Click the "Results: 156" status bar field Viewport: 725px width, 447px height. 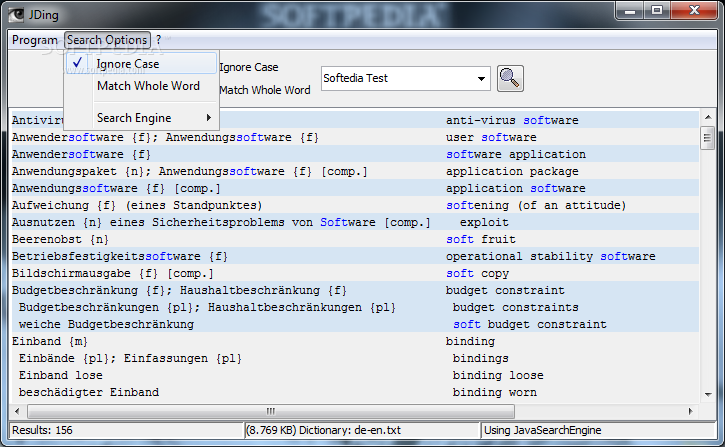(126, 430)
